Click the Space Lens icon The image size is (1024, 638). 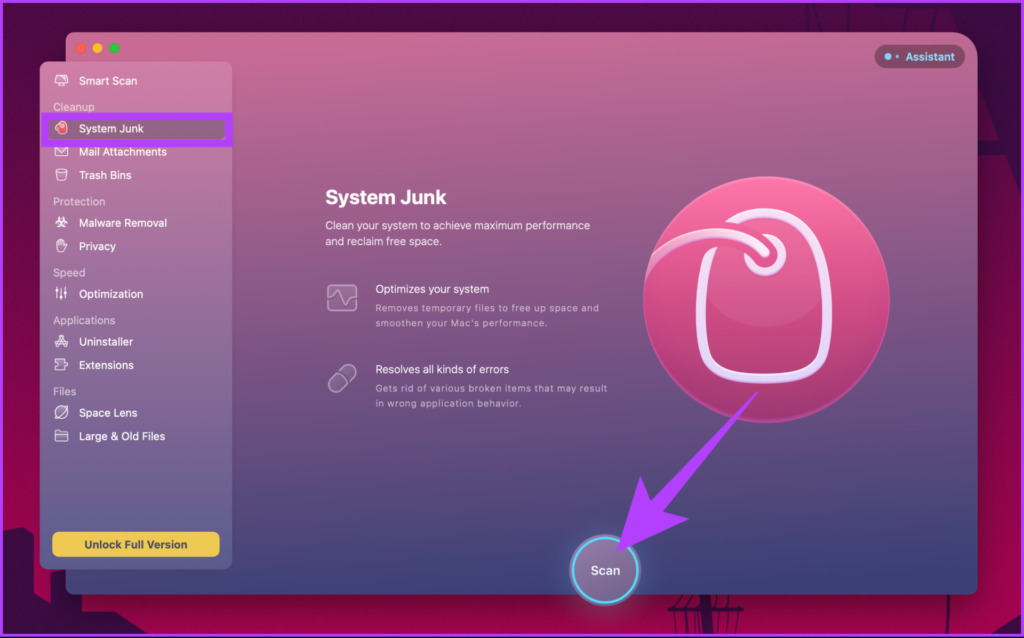pyautogui.click(x=61, y=413)
